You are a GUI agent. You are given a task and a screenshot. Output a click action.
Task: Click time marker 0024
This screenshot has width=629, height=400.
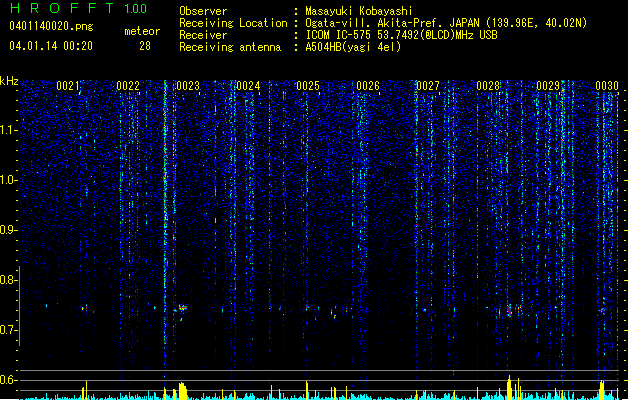point(248,86)
